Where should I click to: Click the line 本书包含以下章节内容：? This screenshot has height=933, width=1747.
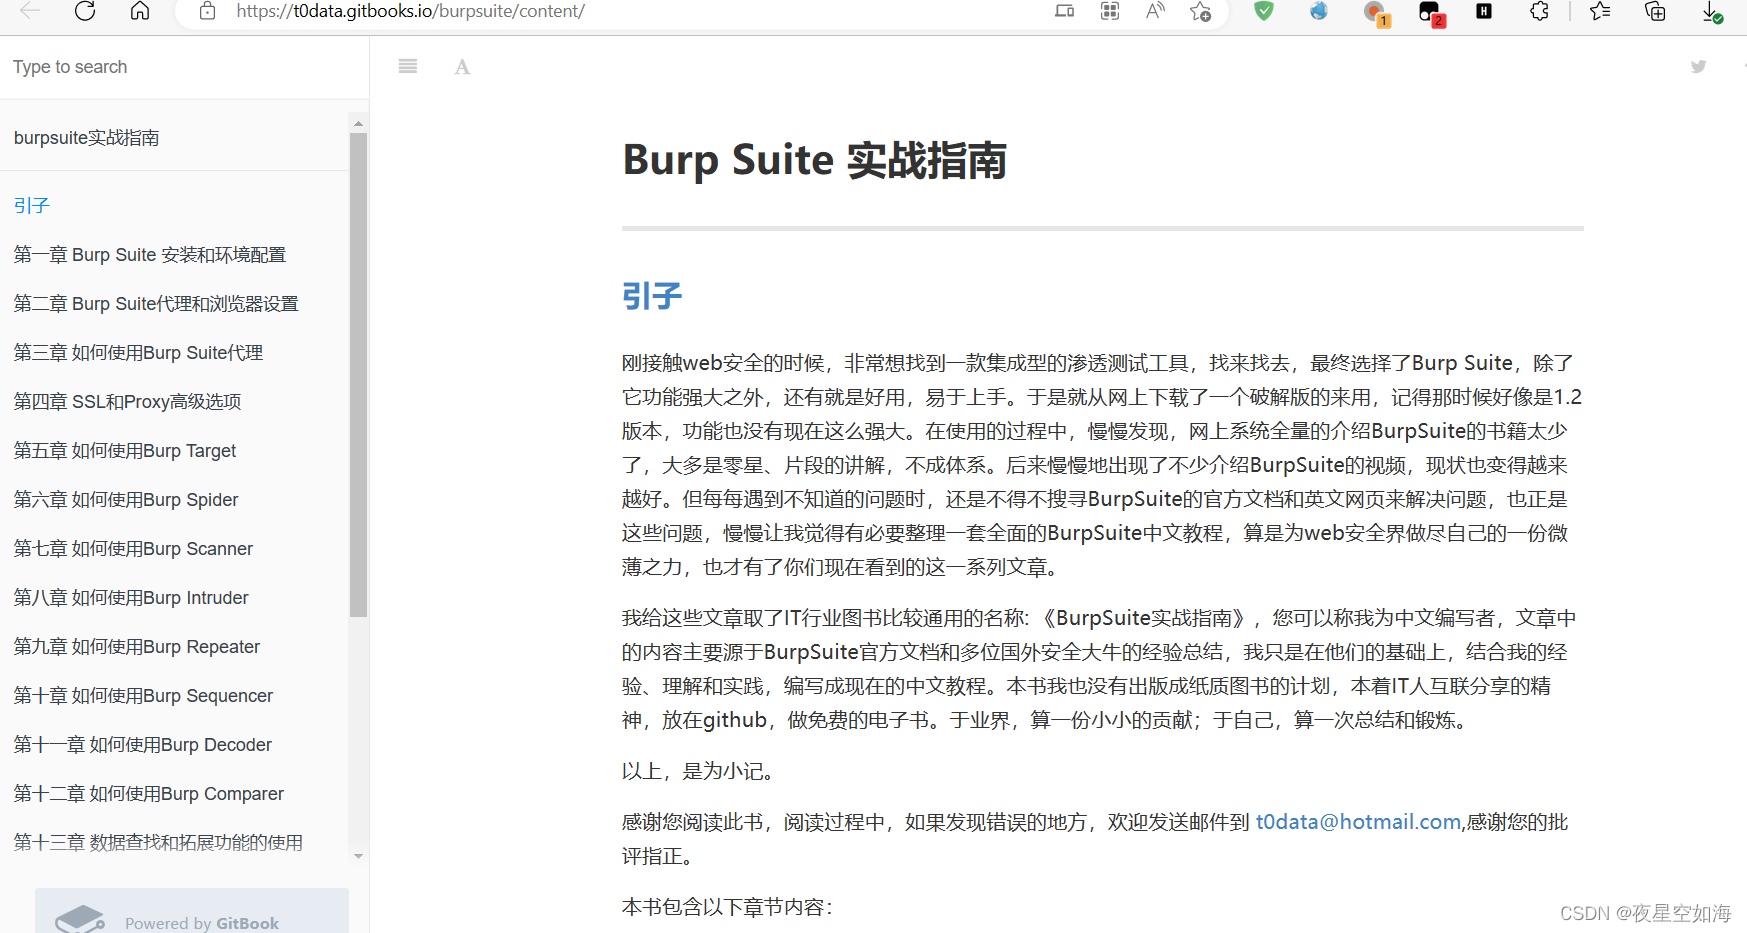(727, 907)
